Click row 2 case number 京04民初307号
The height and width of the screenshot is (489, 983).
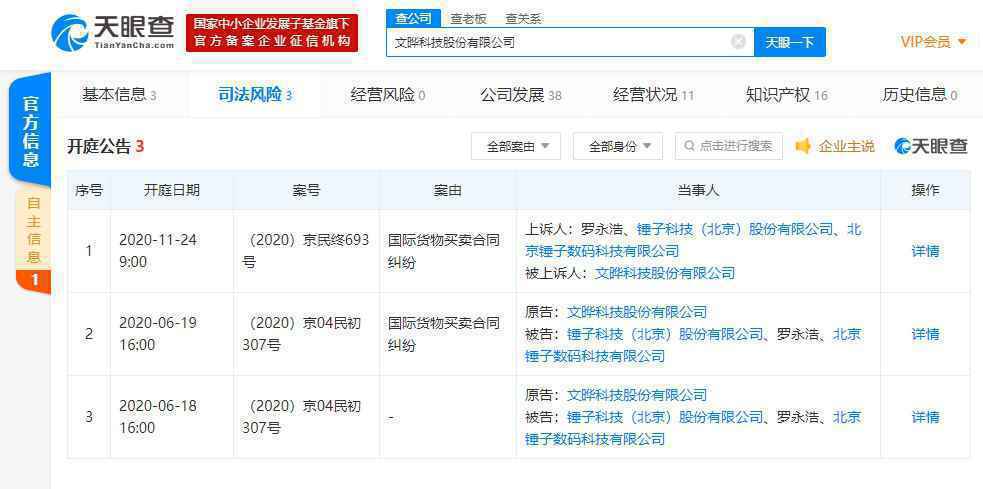302,334
